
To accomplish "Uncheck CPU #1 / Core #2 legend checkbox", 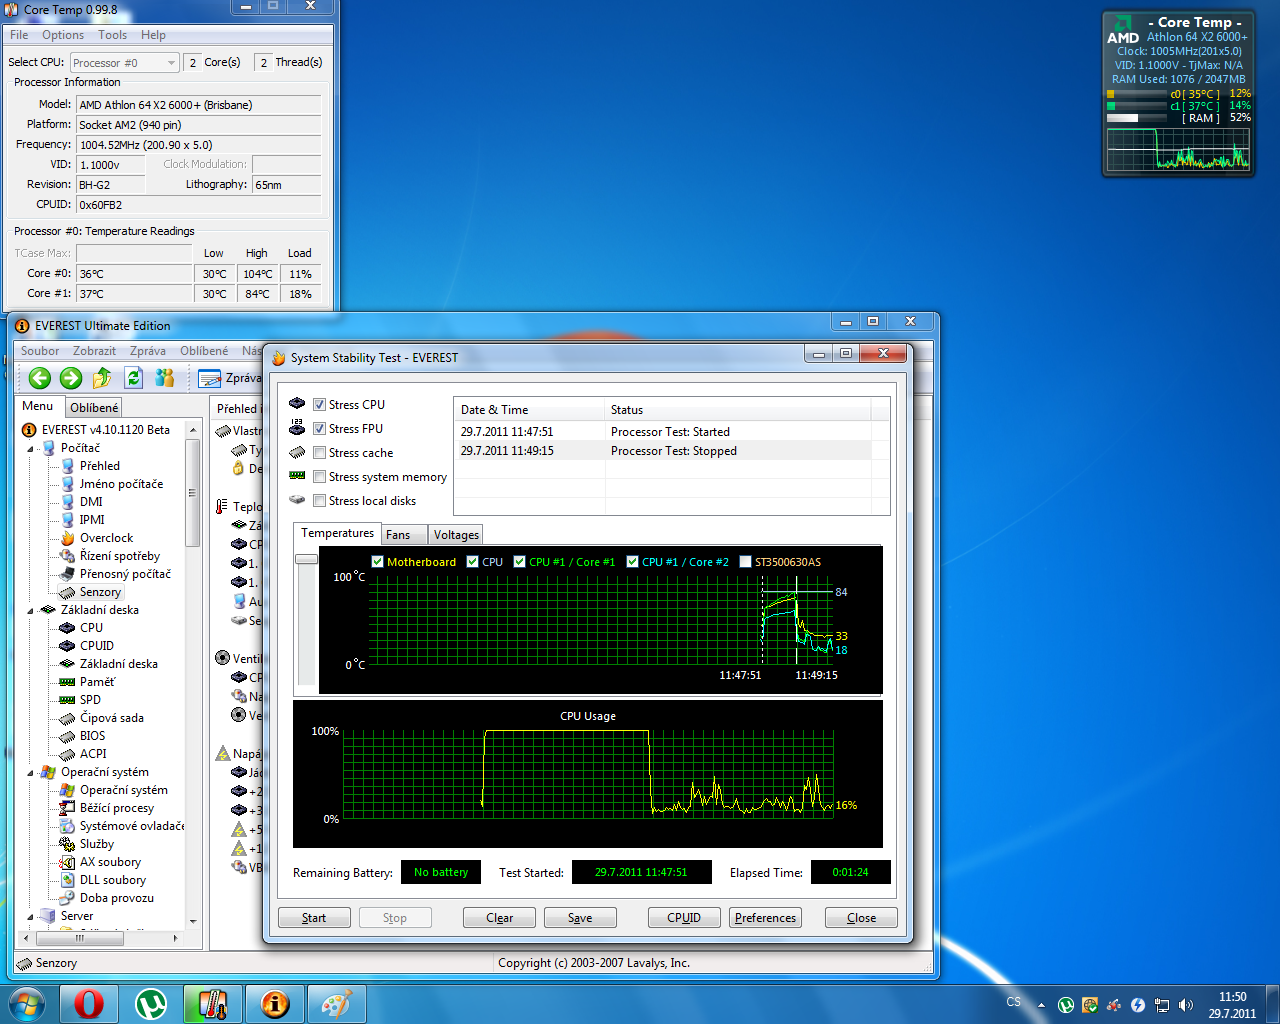I will click(x=632, y=562).
